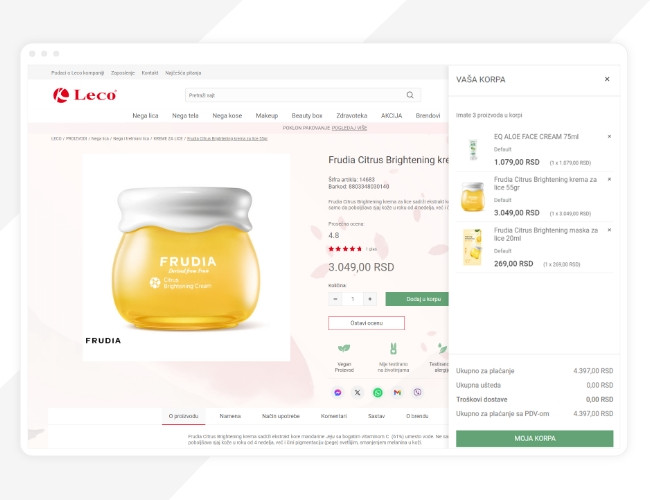Viewport: 650px width, 500px height.
Task: Remove Frudia Citrus Brightening krema from cart
Action: [x=609, y=180]
